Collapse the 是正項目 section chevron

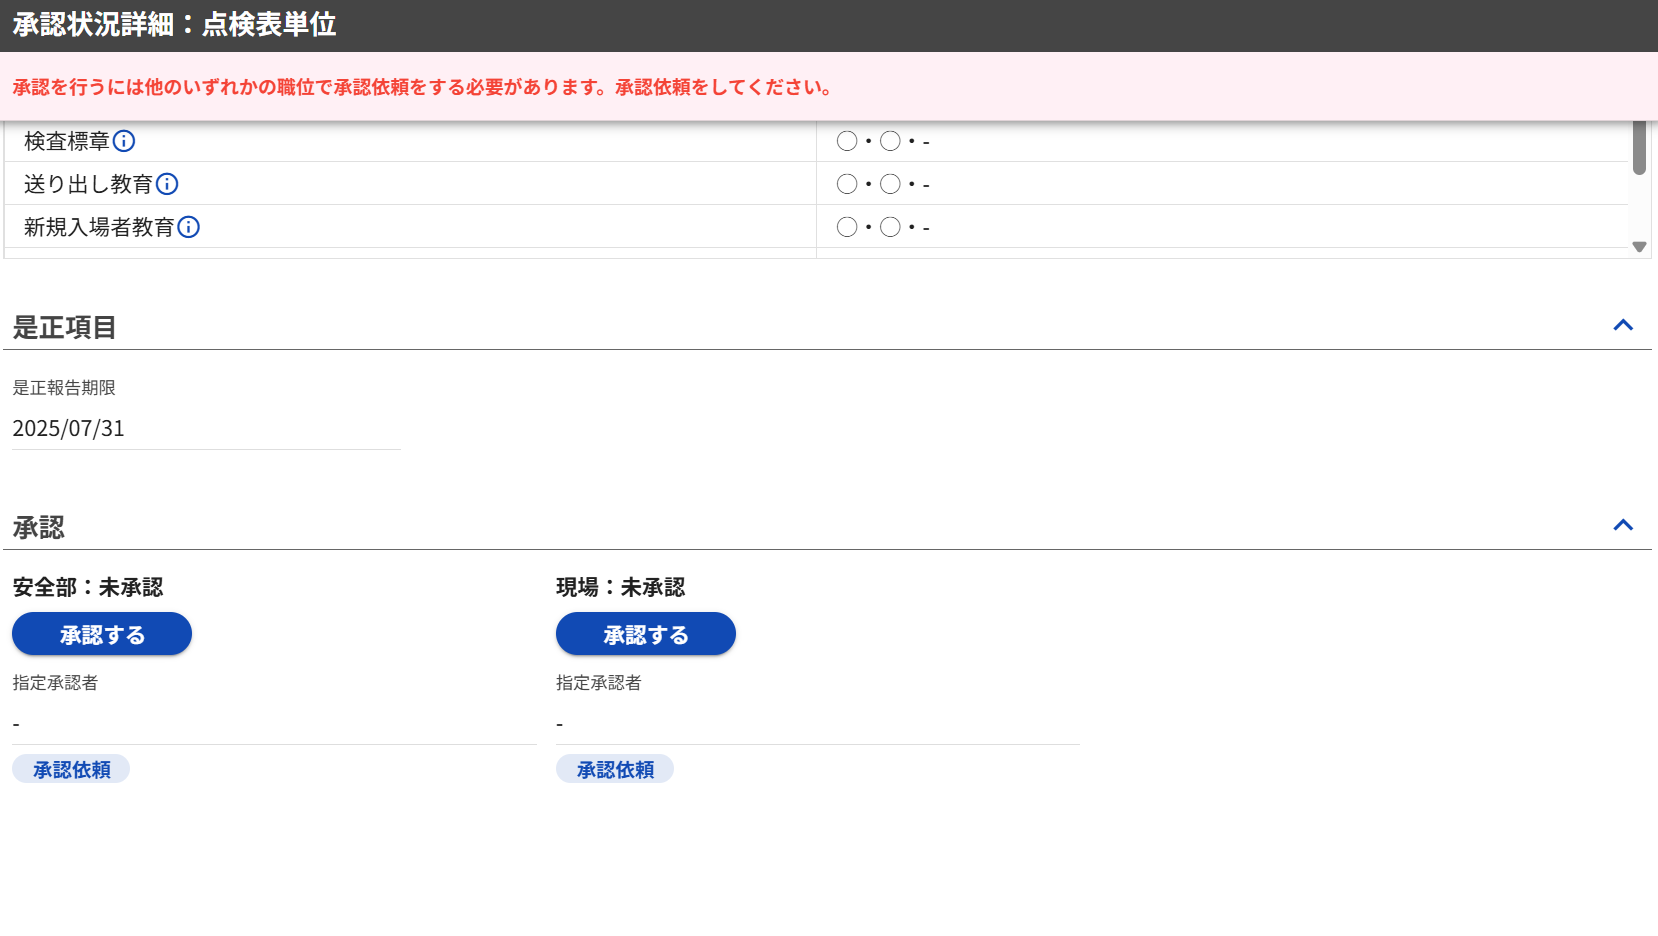[x=1623, y=325]
